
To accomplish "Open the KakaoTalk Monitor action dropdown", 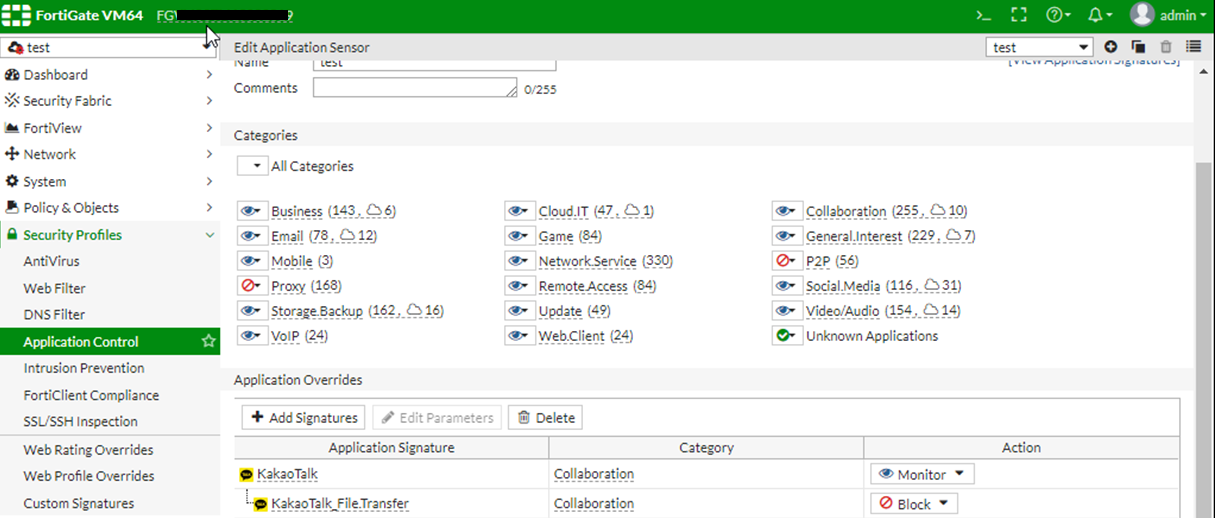I will coord(921,474).
